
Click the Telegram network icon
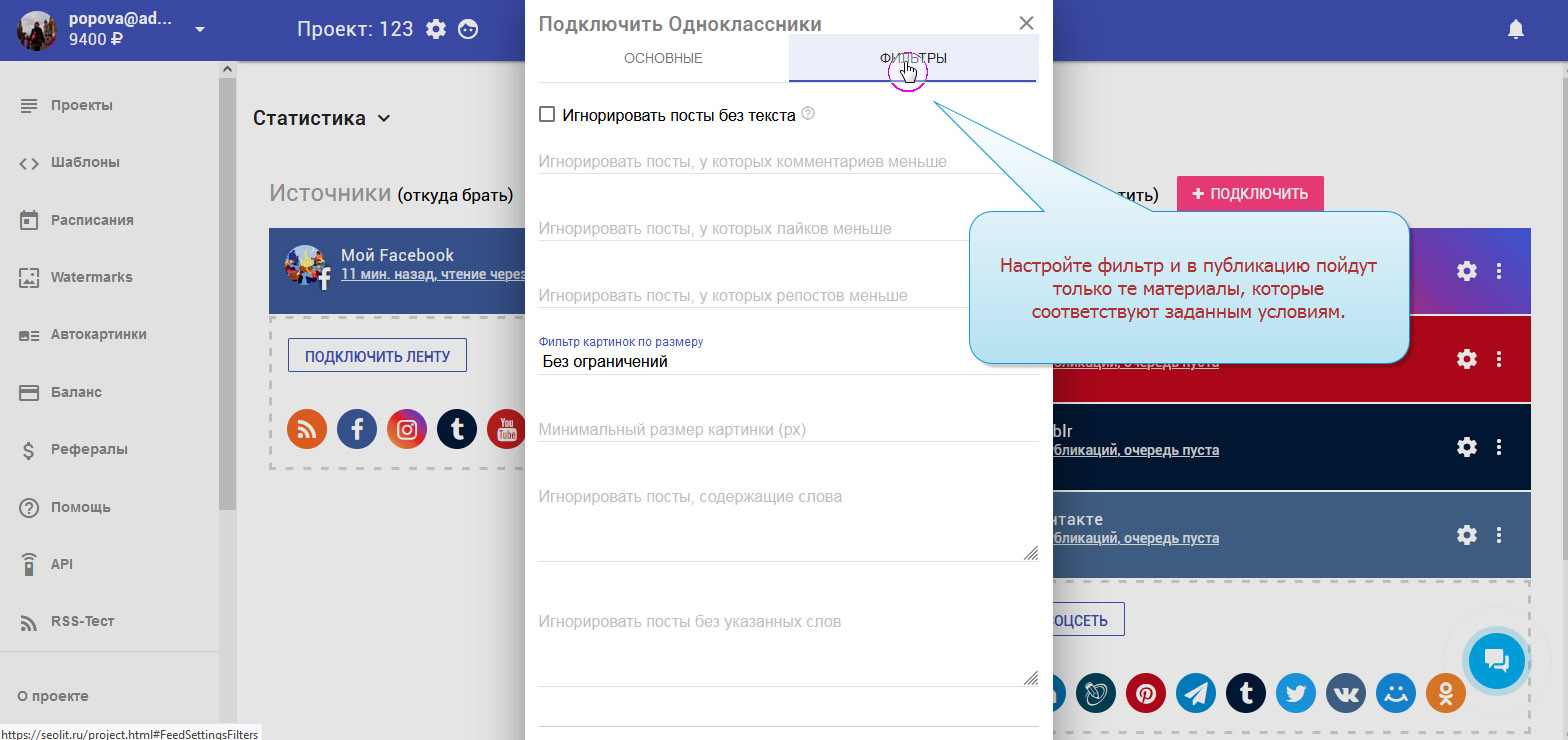pos(1196,693)
